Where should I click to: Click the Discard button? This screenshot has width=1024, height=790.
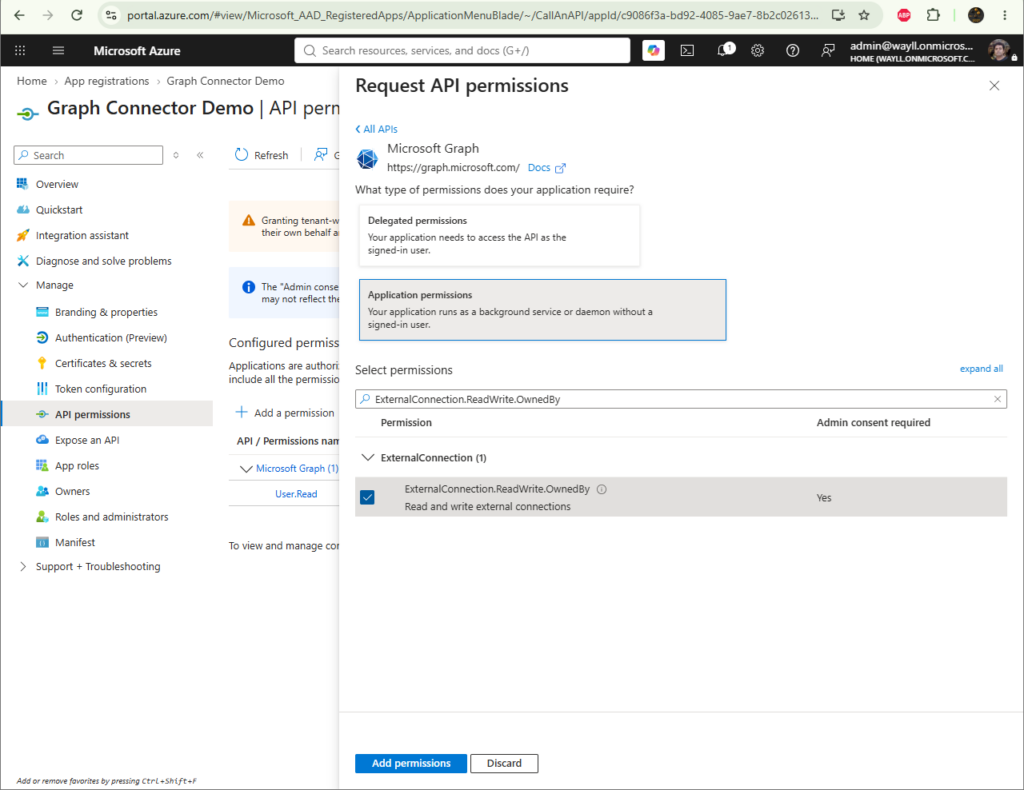click(x=504, y=763)
